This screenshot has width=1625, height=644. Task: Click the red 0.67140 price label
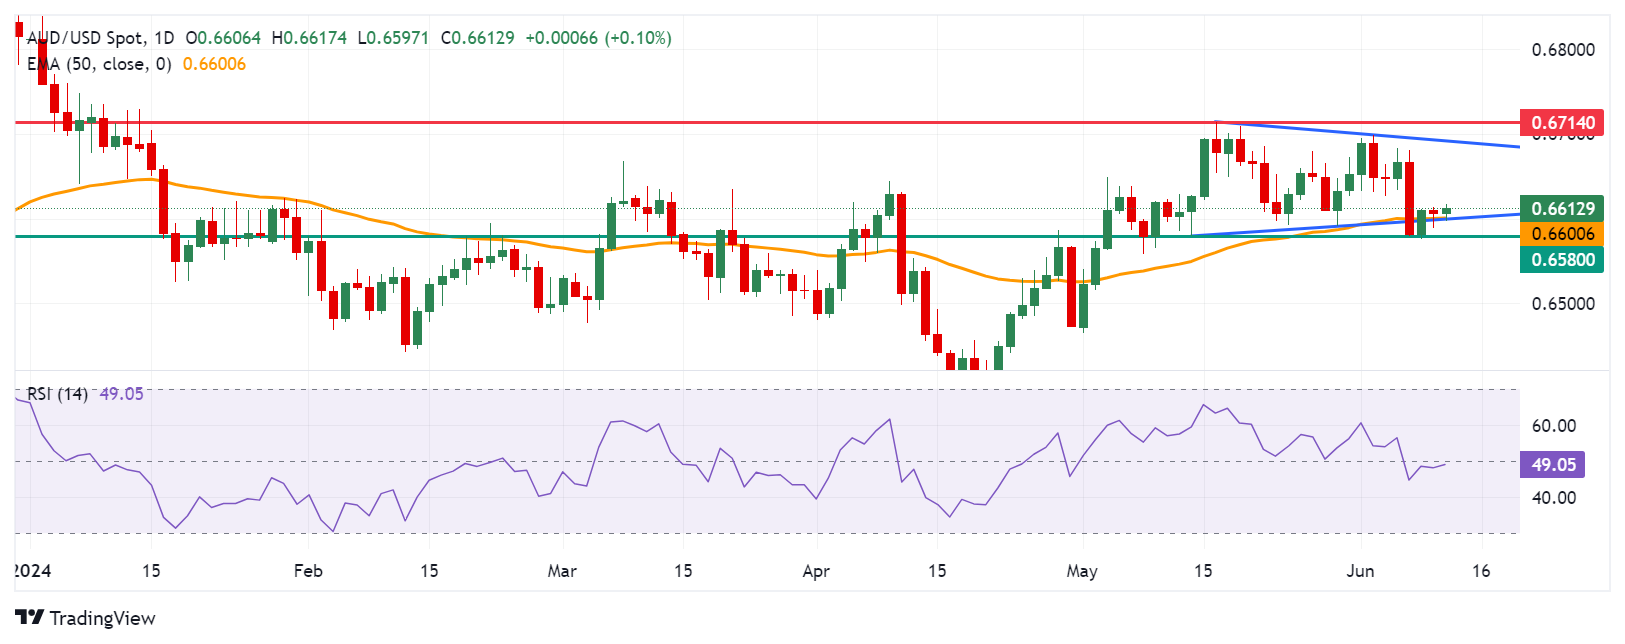tap(1562, 123)
